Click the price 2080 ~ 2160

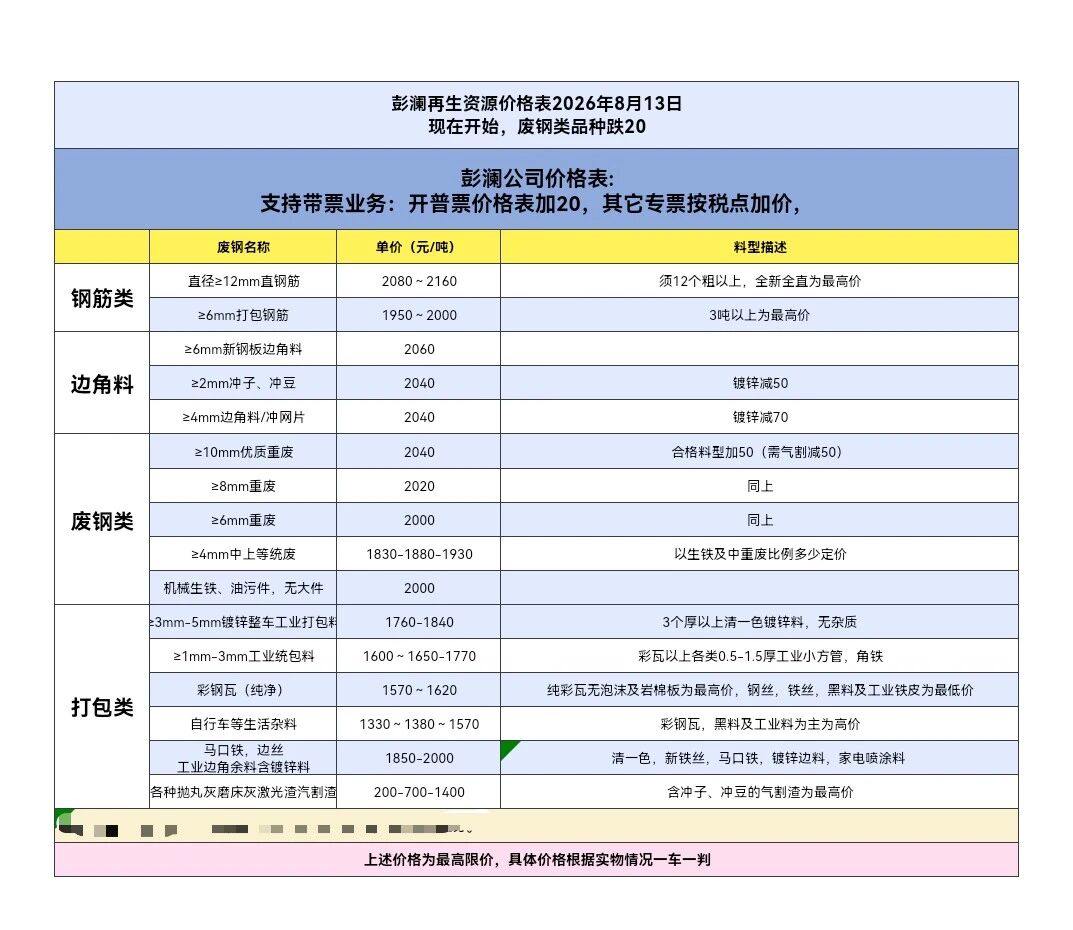coord(418,281)
